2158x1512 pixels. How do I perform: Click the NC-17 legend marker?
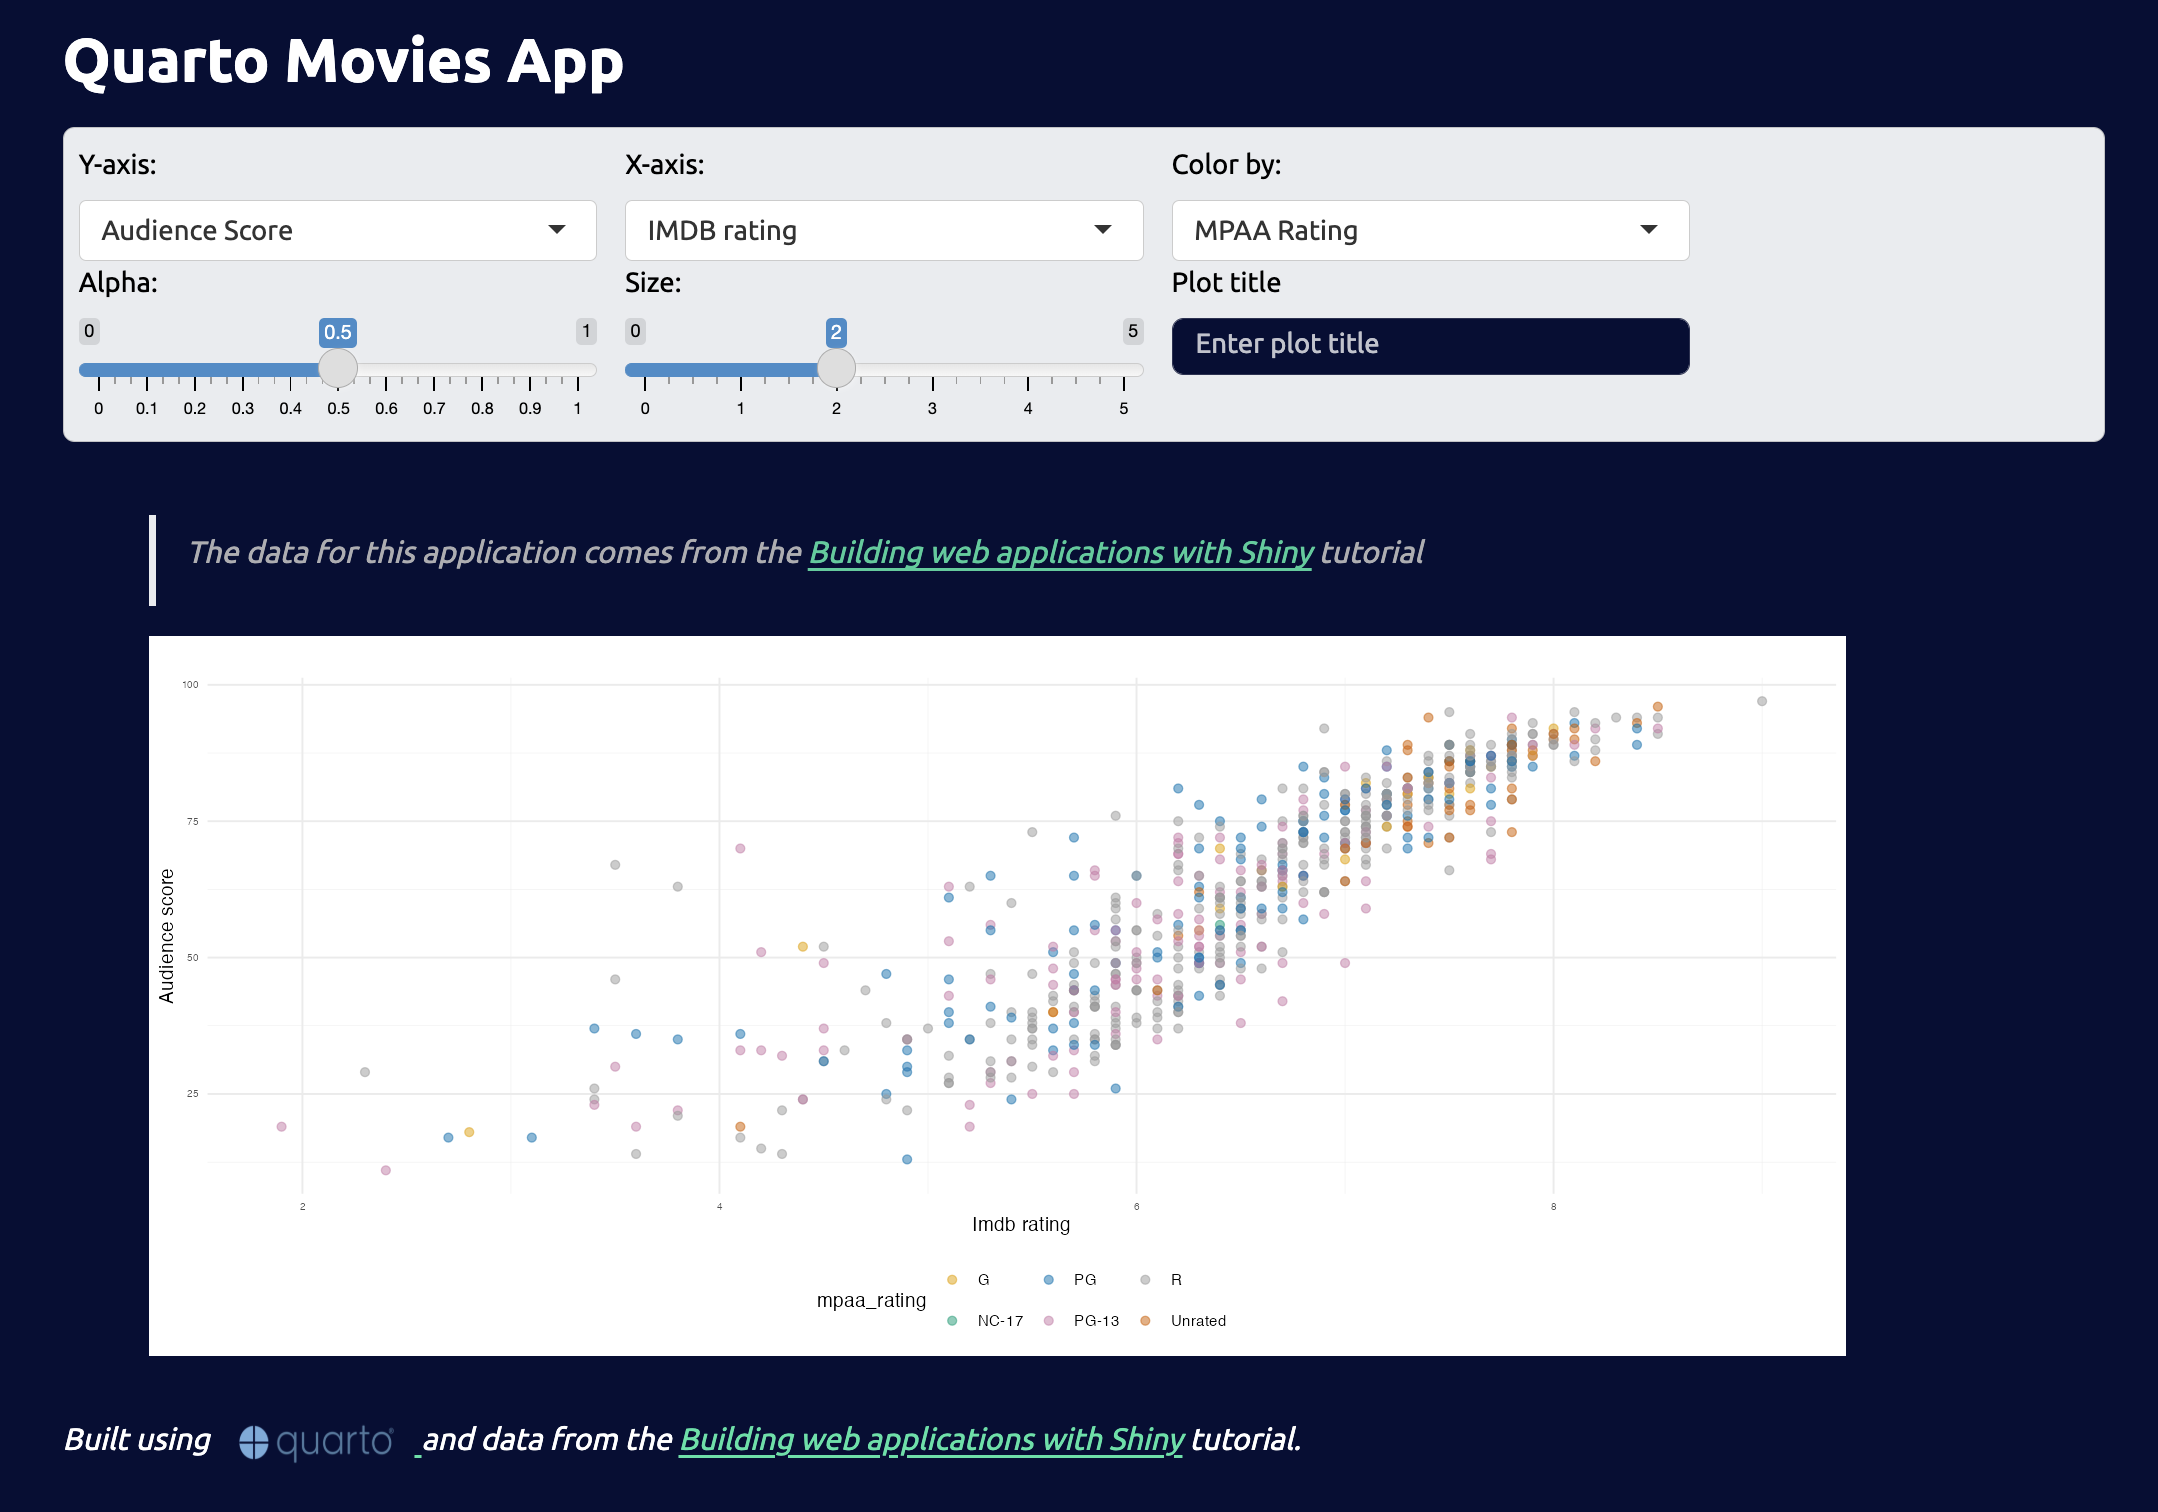pyautogui.click(x=951, y=1320)
